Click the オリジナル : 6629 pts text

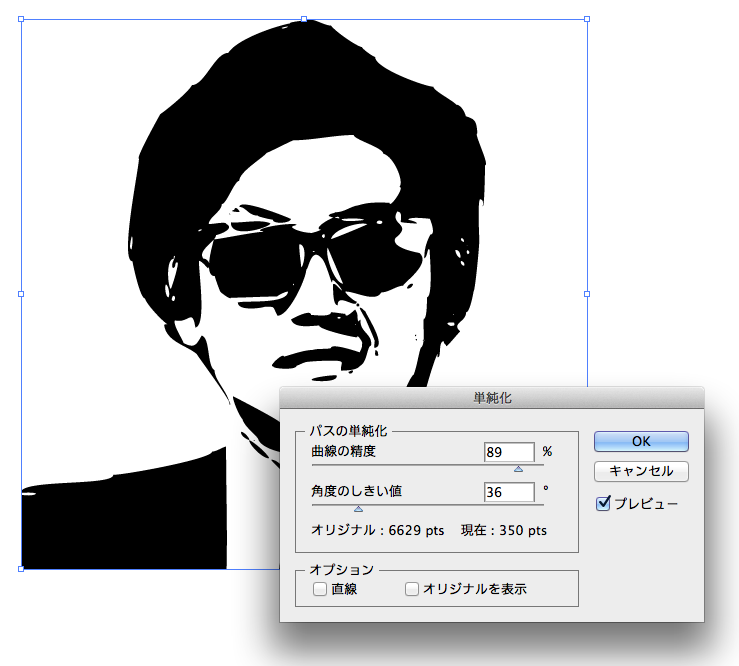(x=378, y=531)
